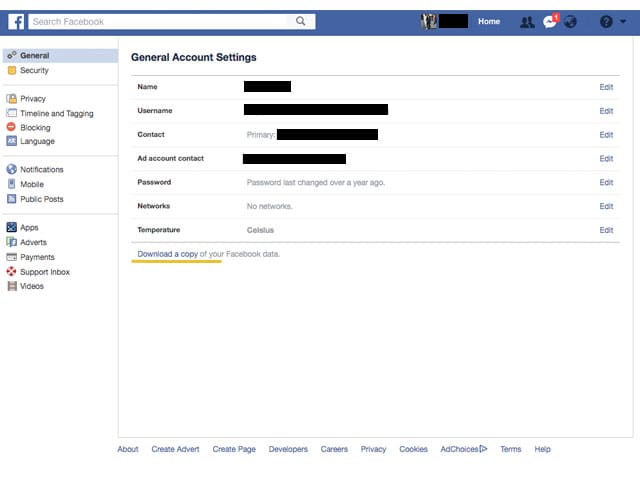This screenshot has height=480, width=640.
Task: Open Create Page footer link
Action: point(234,449)
